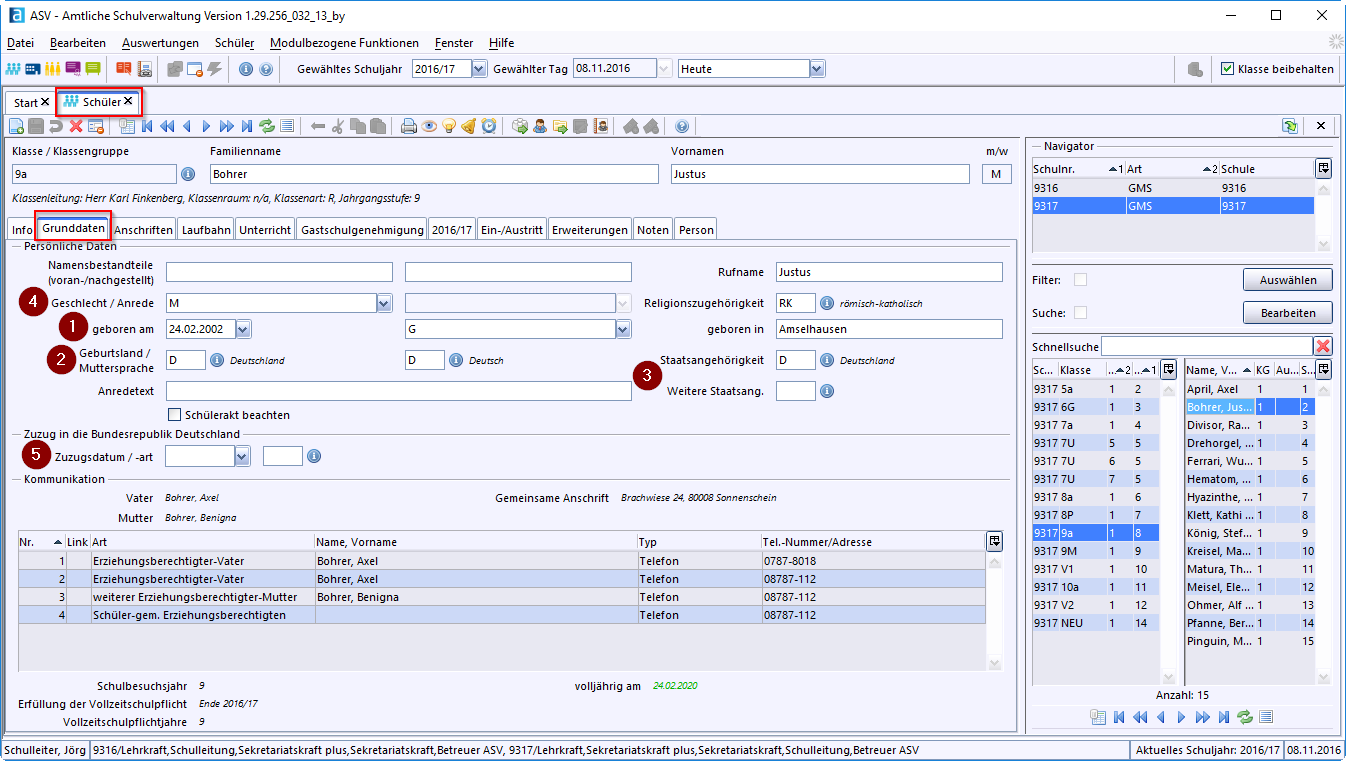1346x761 pixels.
Task: Select class row 9317 10a
Action: click(x=1095, y=587)
